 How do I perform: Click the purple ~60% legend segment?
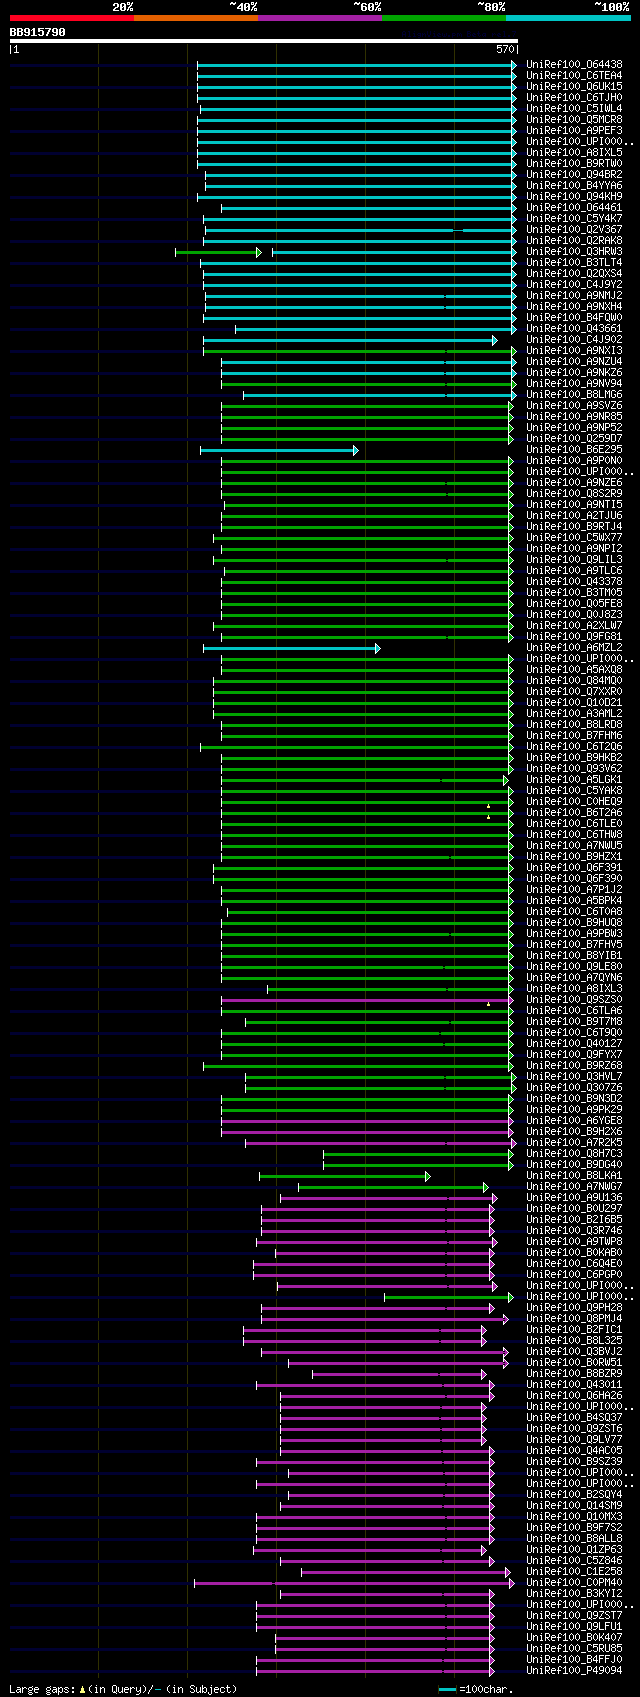319,18
